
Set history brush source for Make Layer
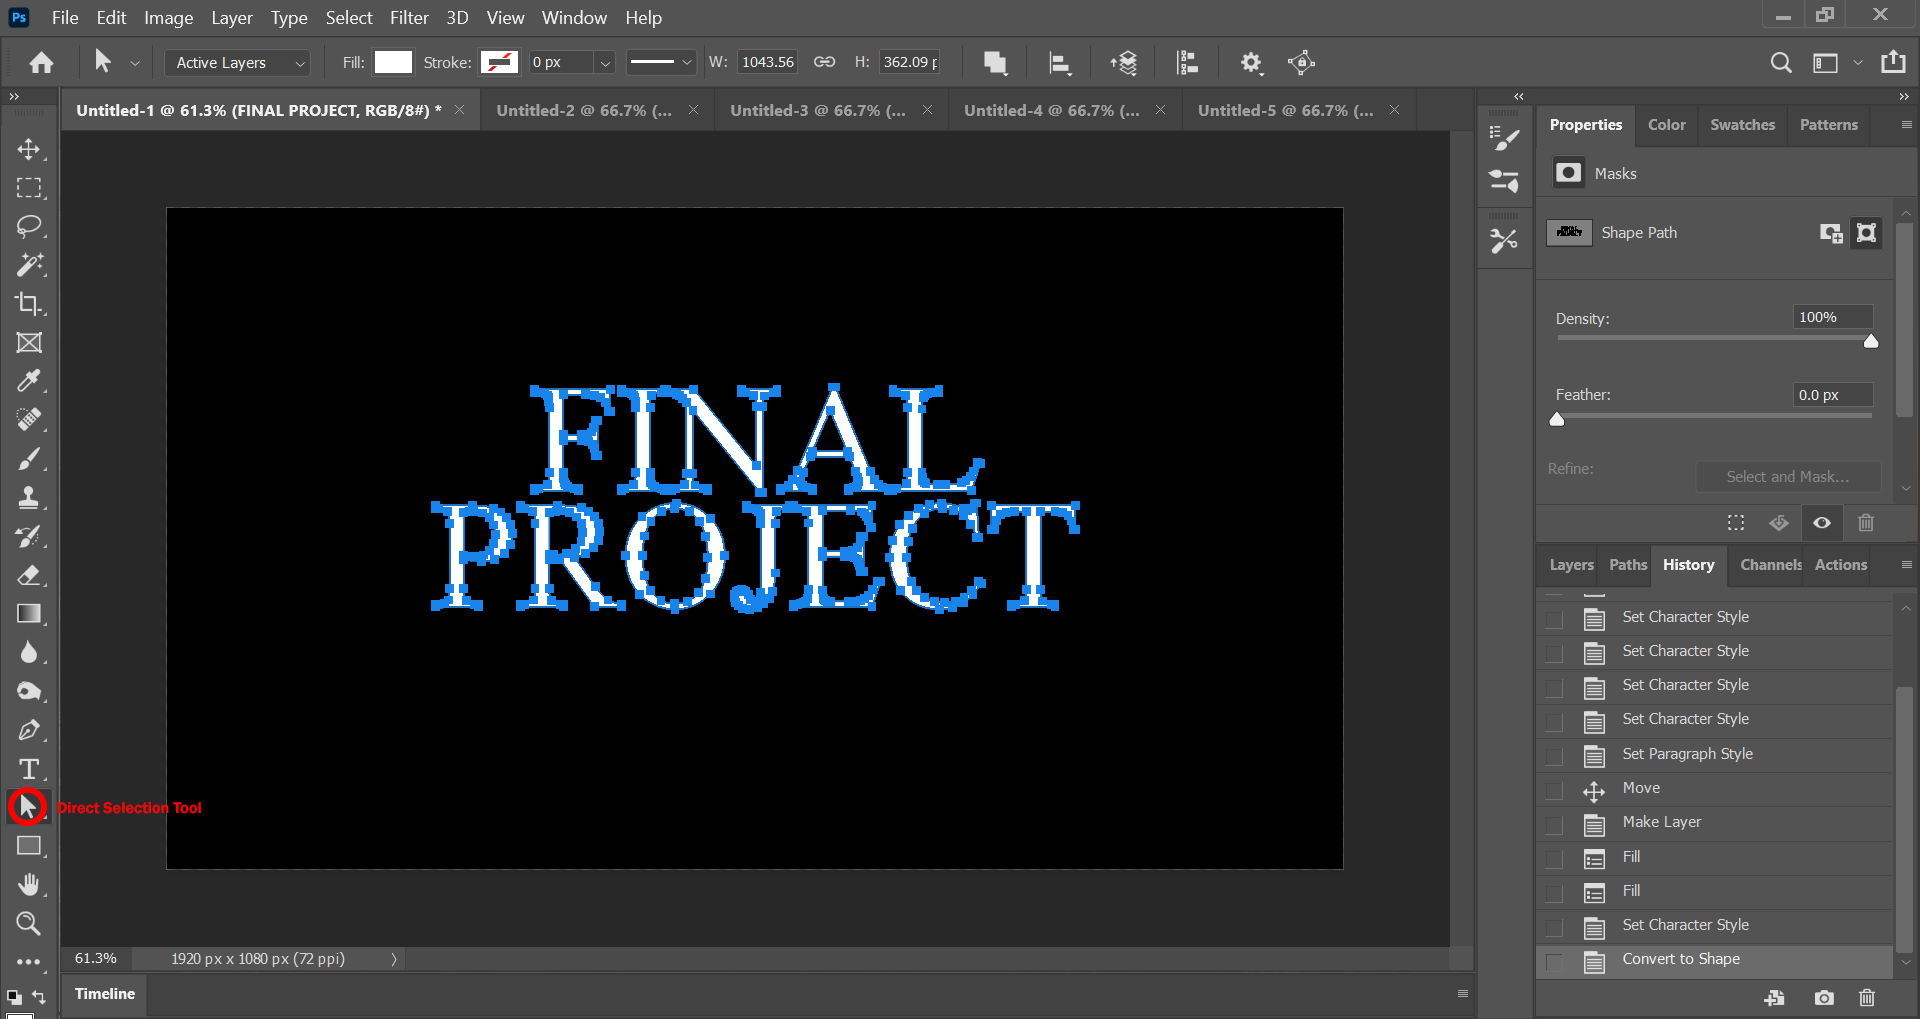click(x=1554, y=824)
